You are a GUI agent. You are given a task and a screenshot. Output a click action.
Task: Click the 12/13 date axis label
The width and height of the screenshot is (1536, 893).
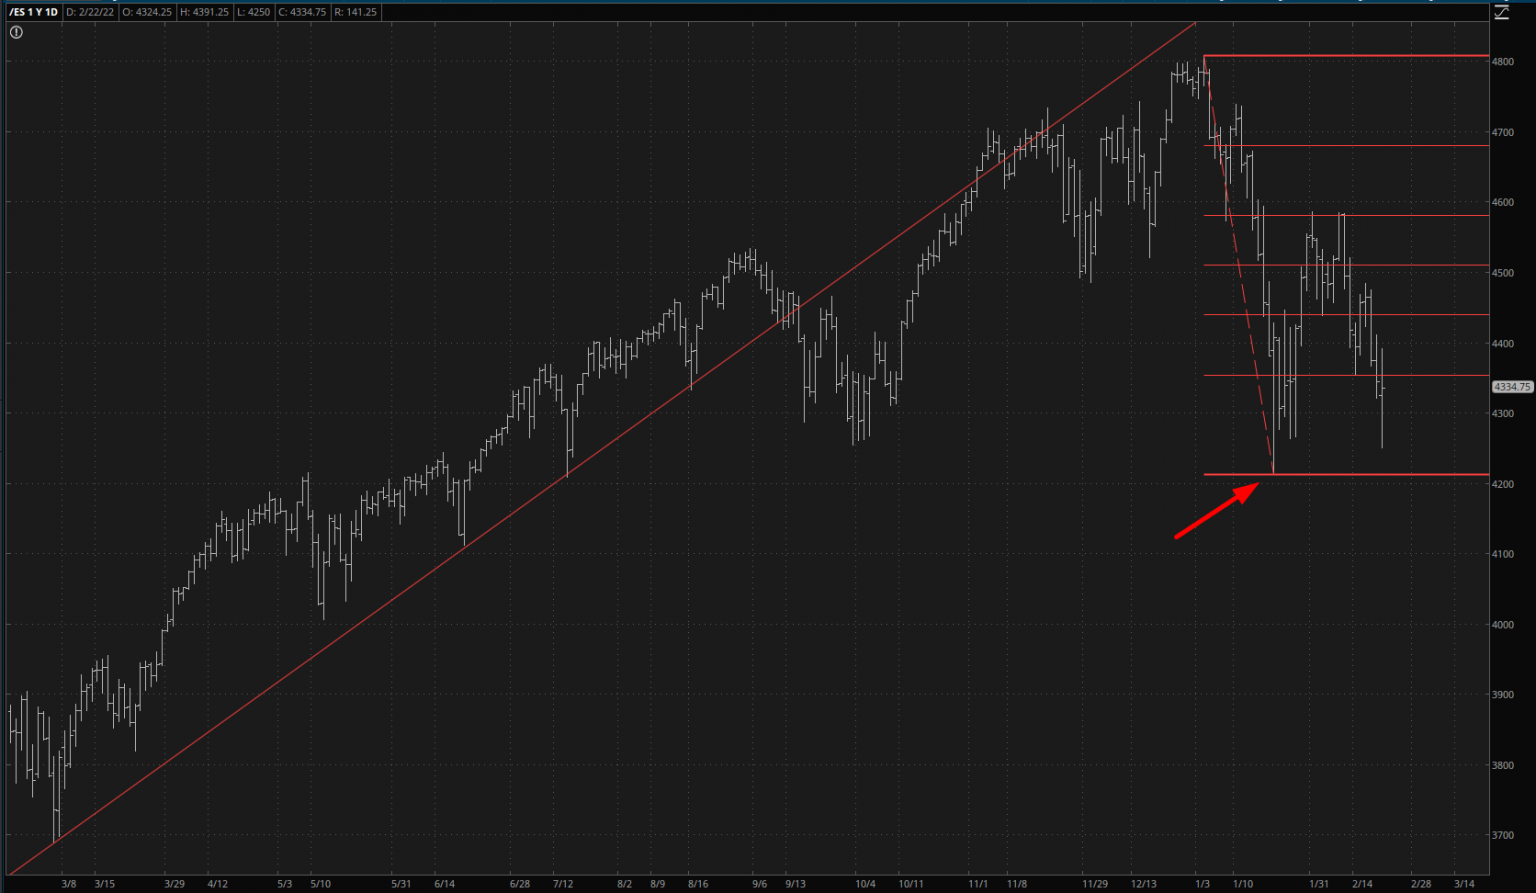click(x=1144, y=884)
